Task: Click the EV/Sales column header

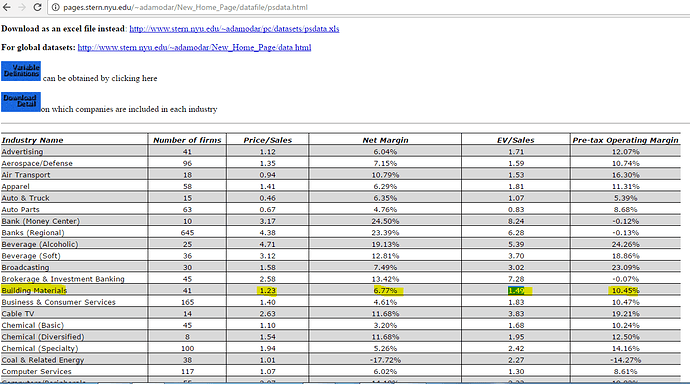Action: [516, 140]
